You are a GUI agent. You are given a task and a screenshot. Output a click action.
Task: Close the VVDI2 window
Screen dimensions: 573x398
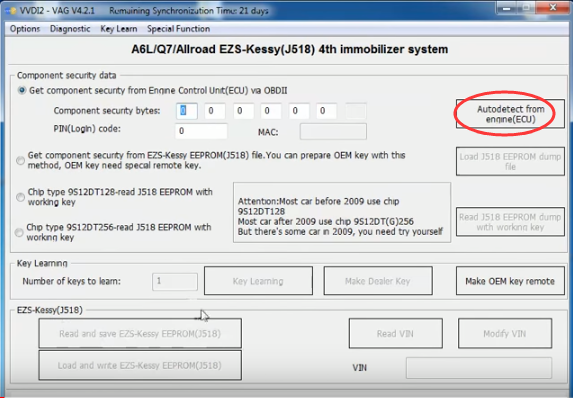(x=553, y=7)
